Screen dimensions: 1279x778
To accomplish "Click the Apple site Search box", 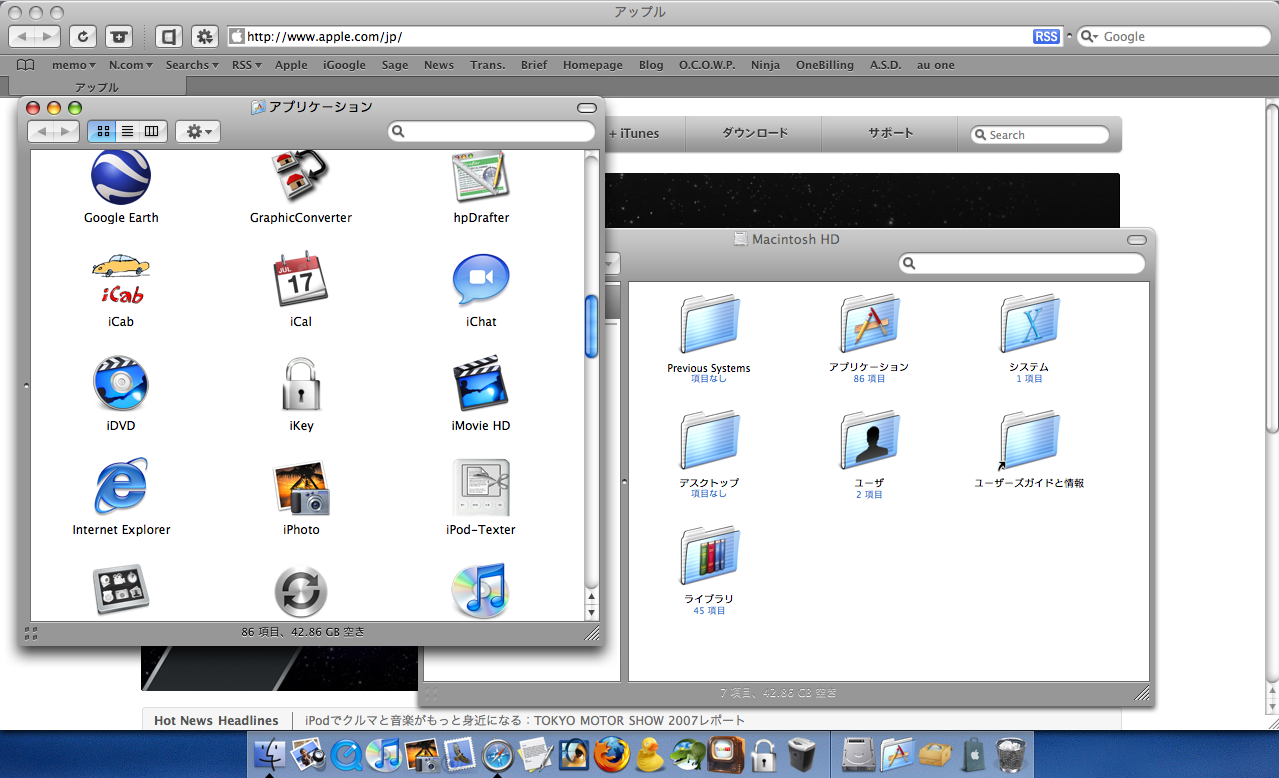I will coord(1040,135).
